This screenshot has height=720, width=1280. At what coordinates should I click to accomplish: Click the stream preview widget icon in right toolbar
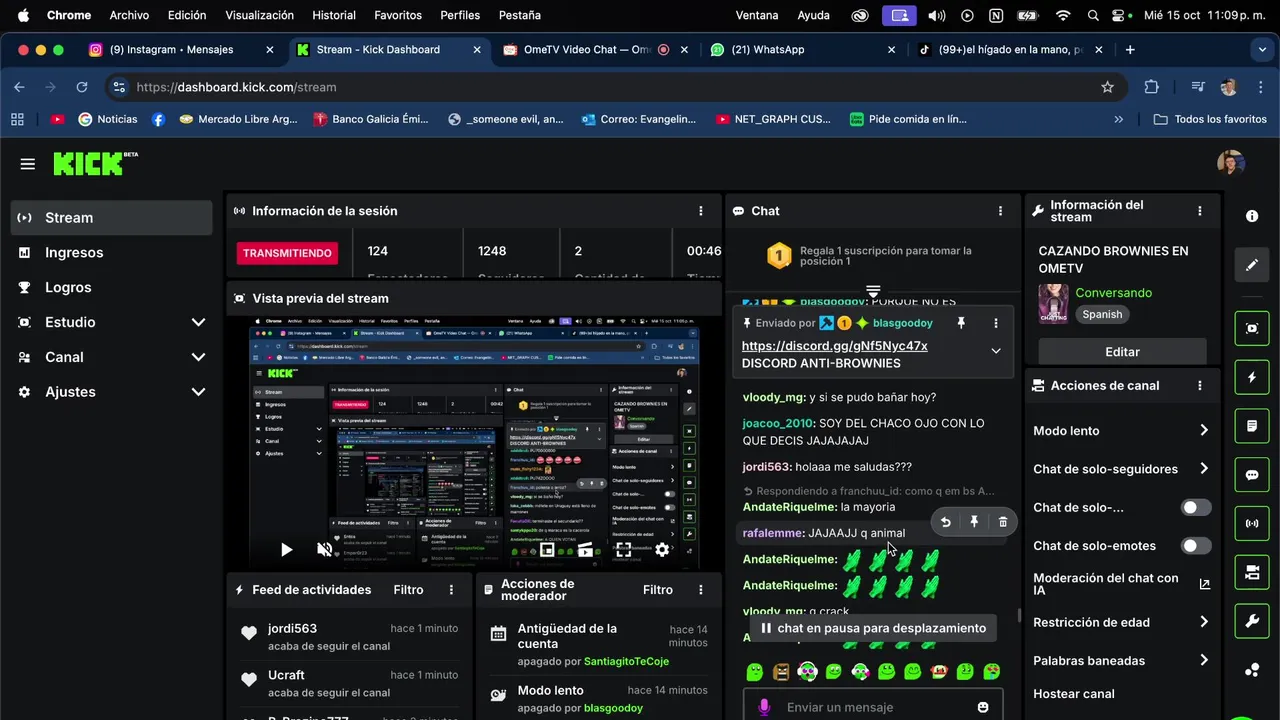tap(1252, 328)
